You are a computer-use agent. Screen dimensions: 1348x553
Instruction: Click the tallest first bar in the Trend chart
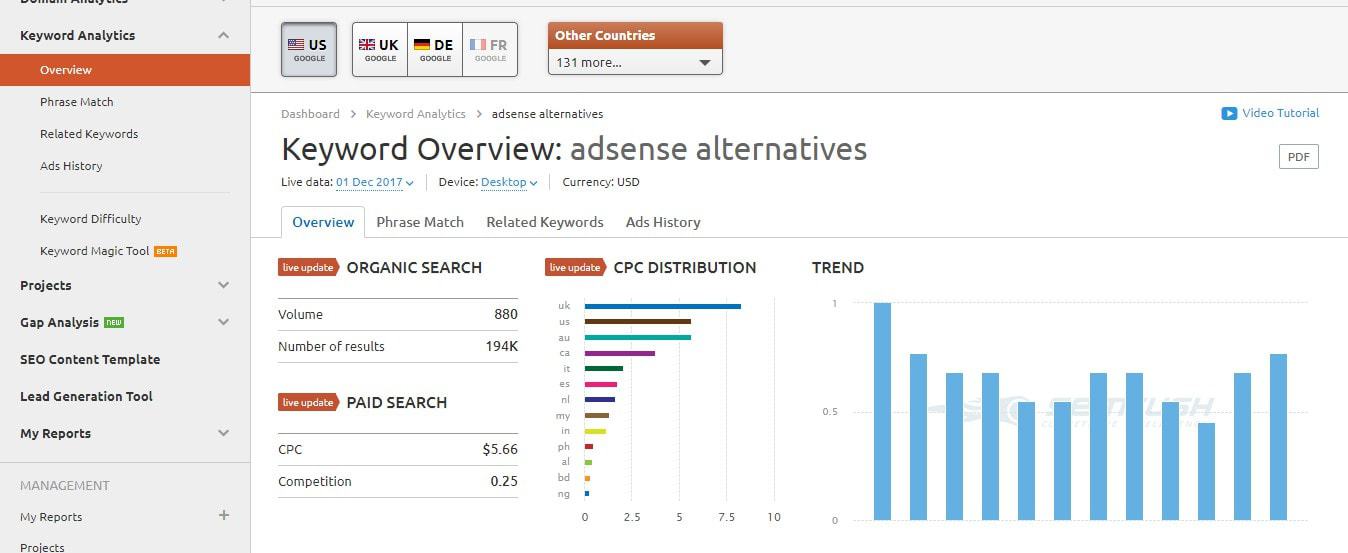(882, 411)
